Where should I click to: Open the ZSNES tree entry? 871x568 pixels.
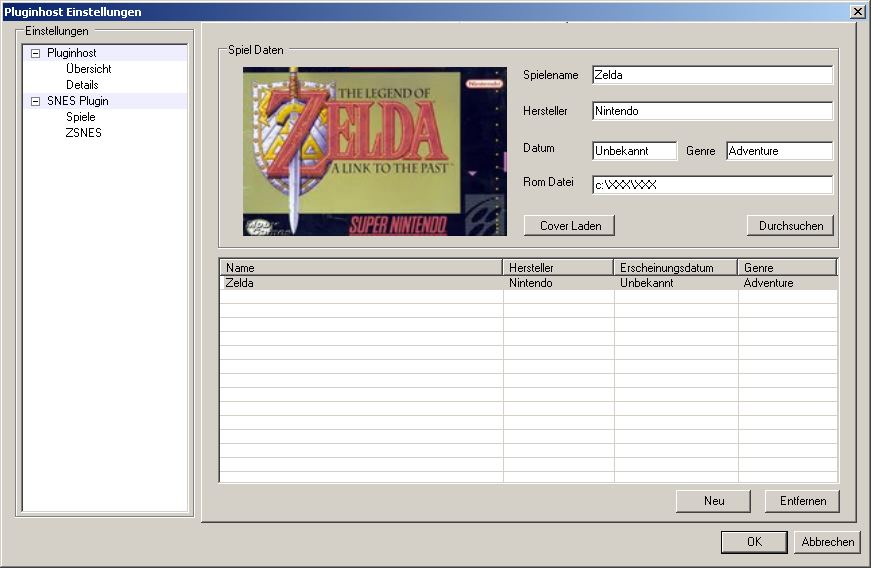tap(83, 133)
